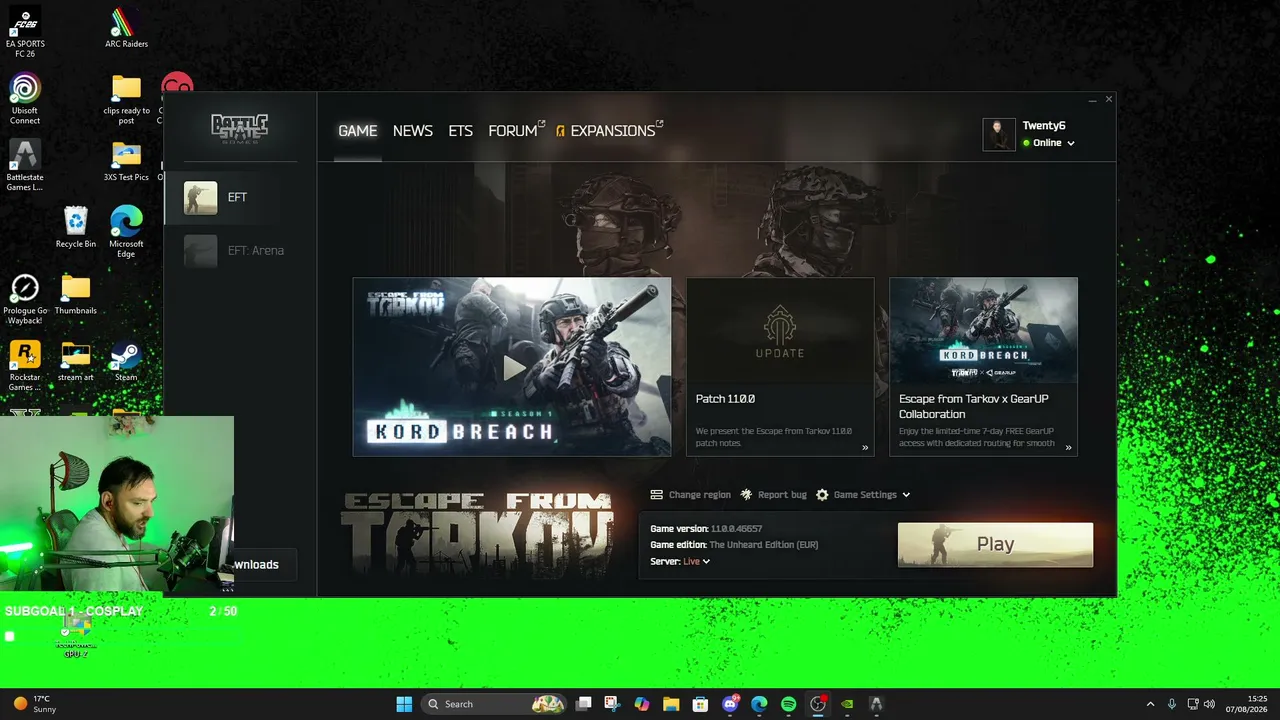The height and width of the screenshot is (720, 1280).
Task: Open the EA SPORTS FC 26 desktop shortcut
Action: coord(25,32)
